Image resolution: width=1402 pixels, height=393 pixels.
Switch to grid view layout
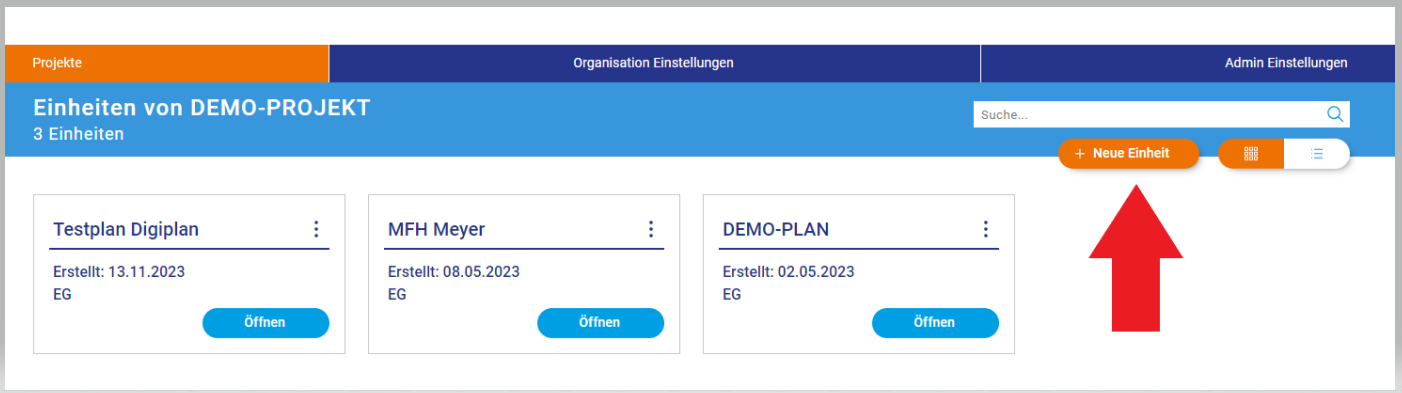[1250, 154]
